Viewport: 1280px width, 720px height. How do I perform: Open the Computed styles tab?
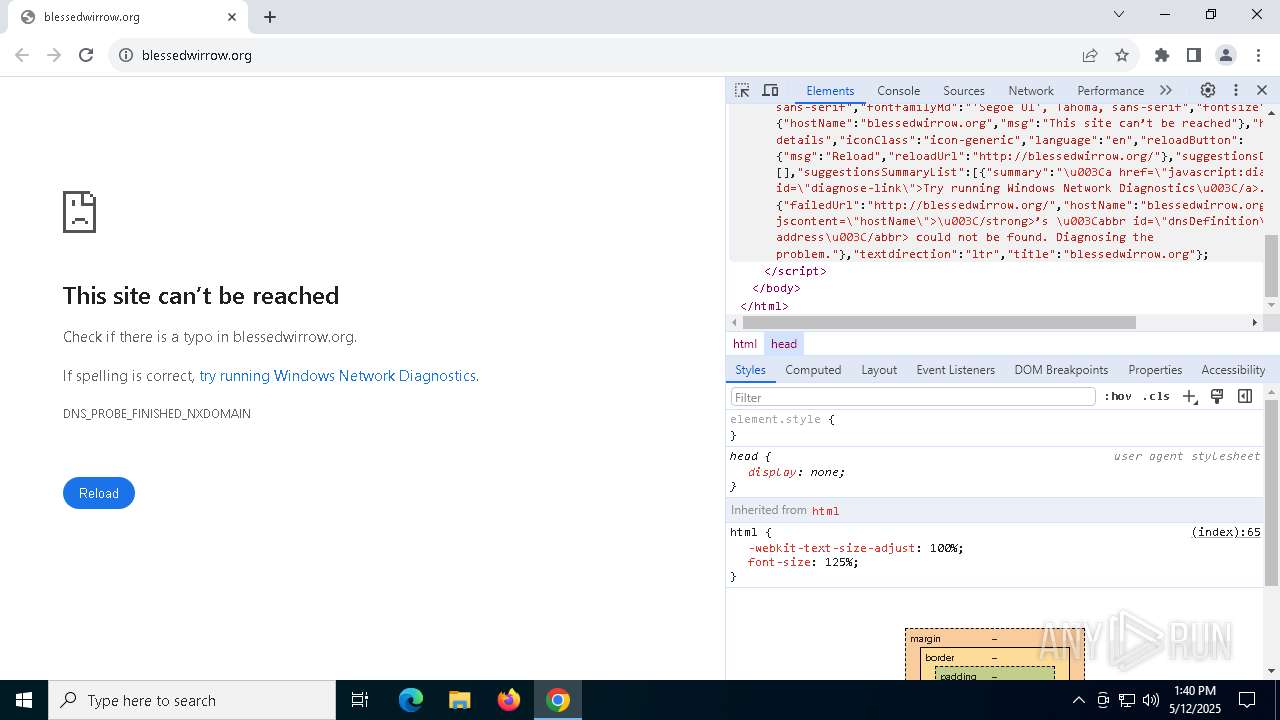(x=813, y=369)
